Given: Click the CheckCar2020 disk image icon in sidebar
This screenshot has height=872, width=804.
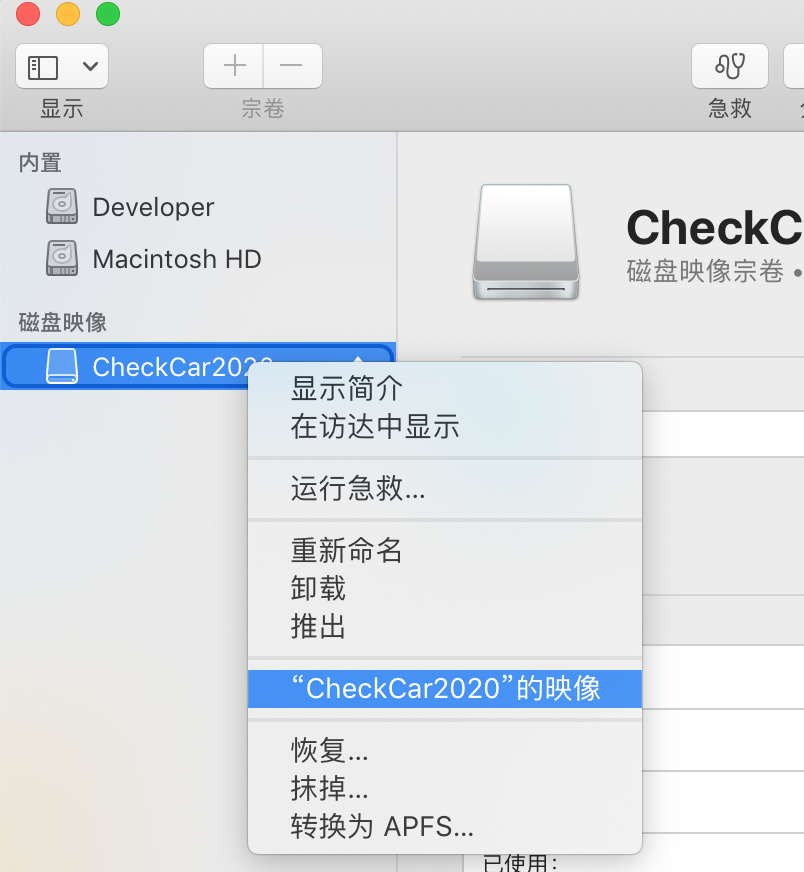Looking at the screenshot, I should tap(62, 366).
